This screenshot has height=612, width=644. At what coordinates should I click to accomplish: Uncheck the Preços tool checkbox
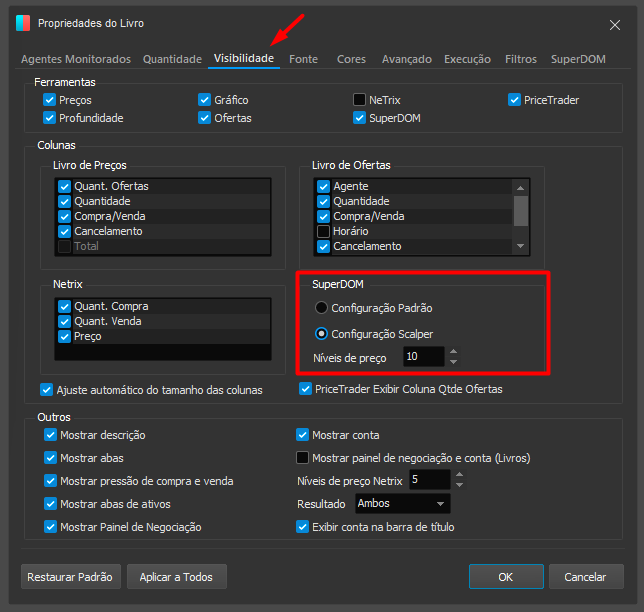49,100
